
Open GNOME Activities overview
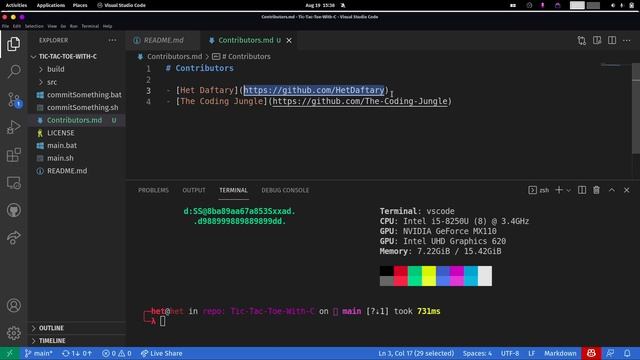coord(16,5)
